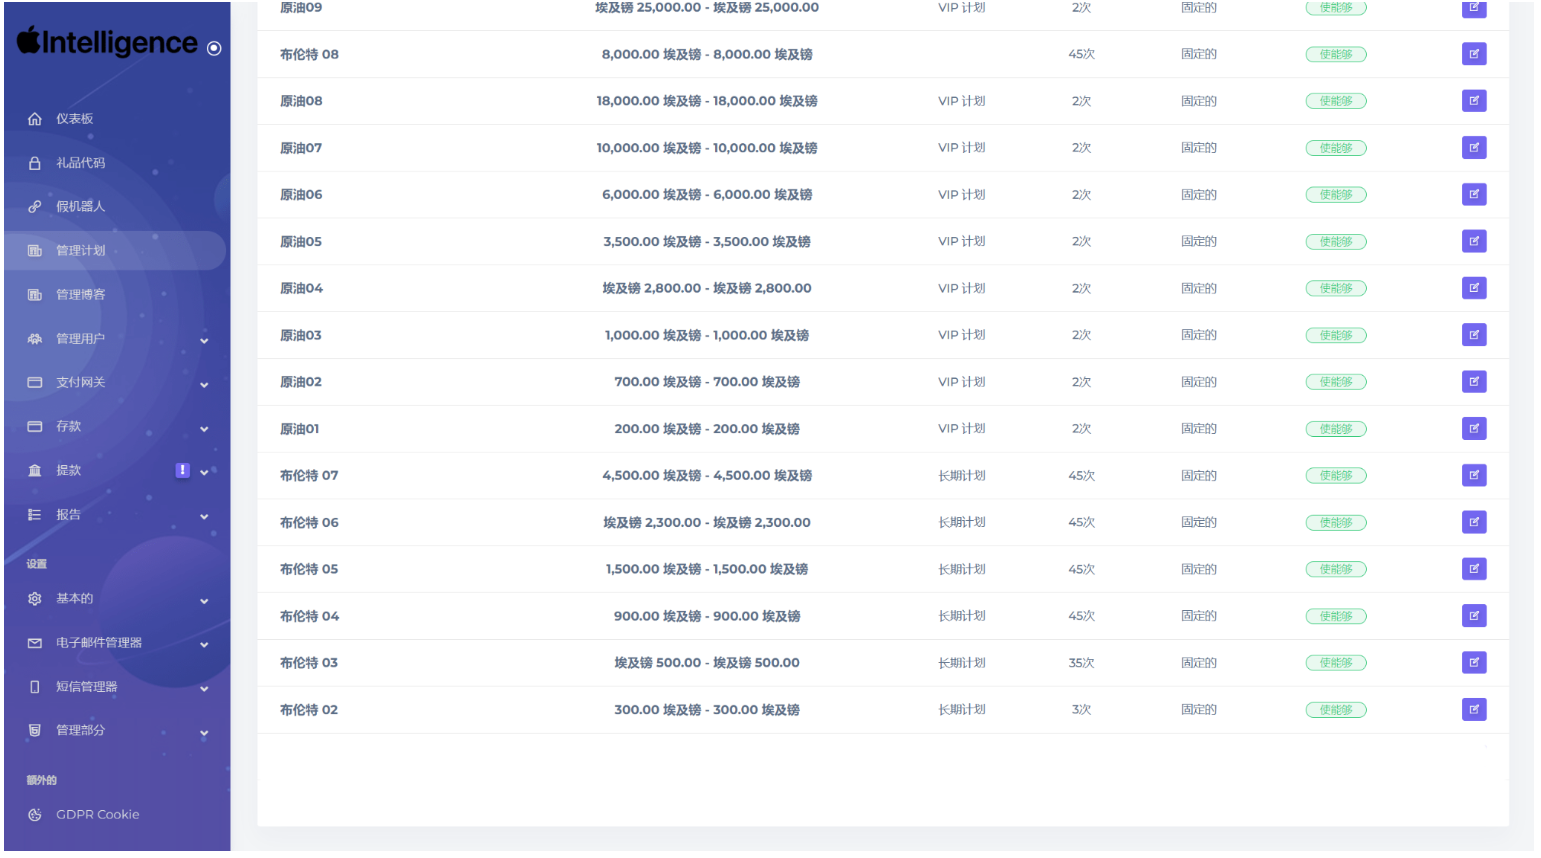Click 固定的 cell in 原油02 row
Image resolution: width=1541 pixels, height=858 pixels.
coord(1198,382)
